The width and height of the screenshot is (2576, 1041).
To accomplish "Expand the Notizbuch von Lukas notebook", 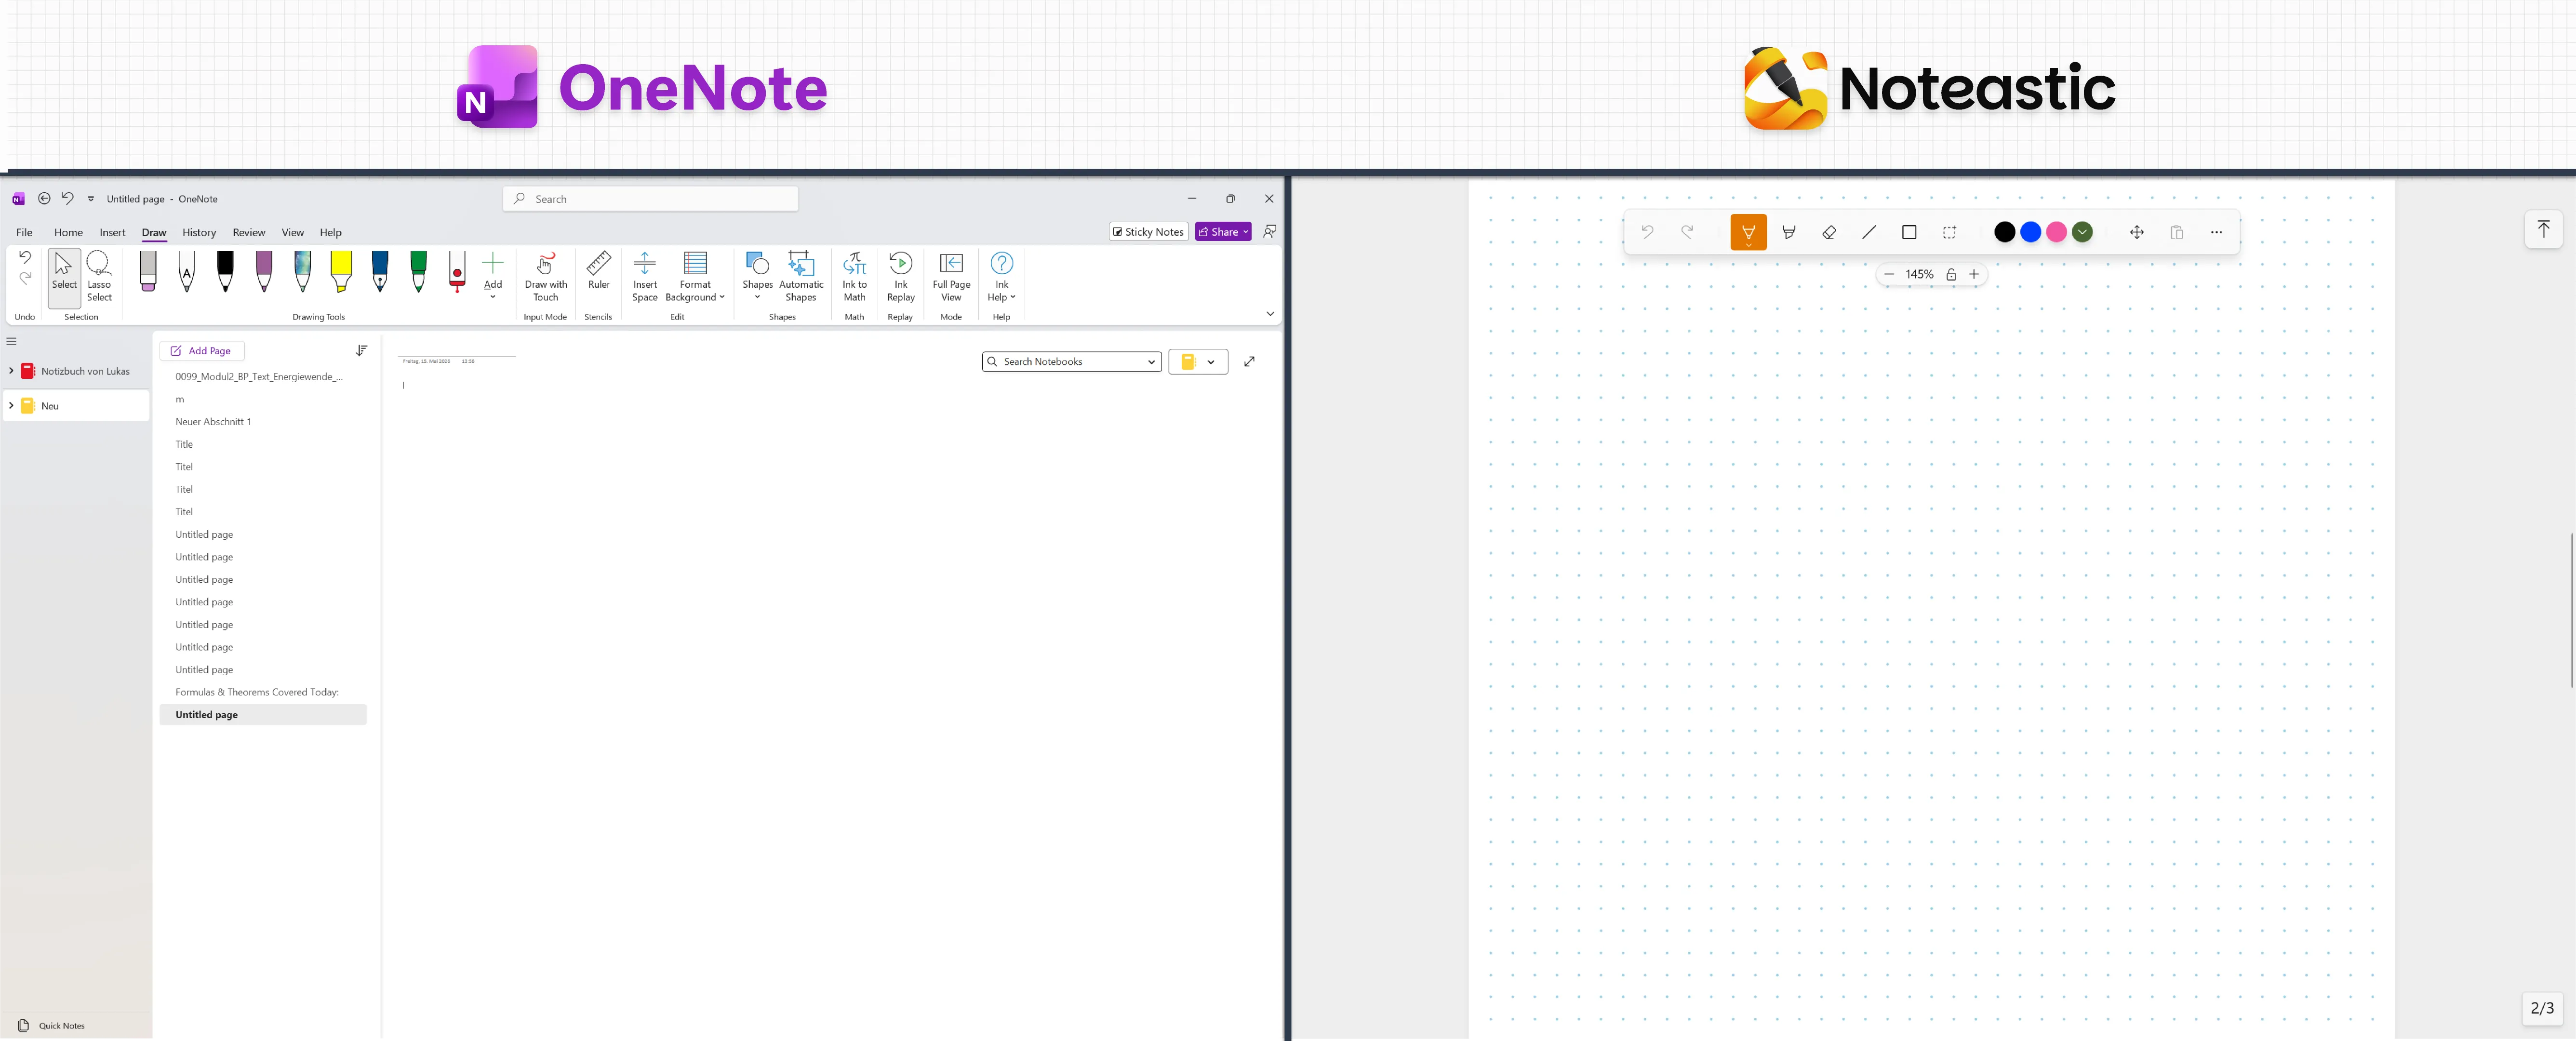I will [11, 371].
